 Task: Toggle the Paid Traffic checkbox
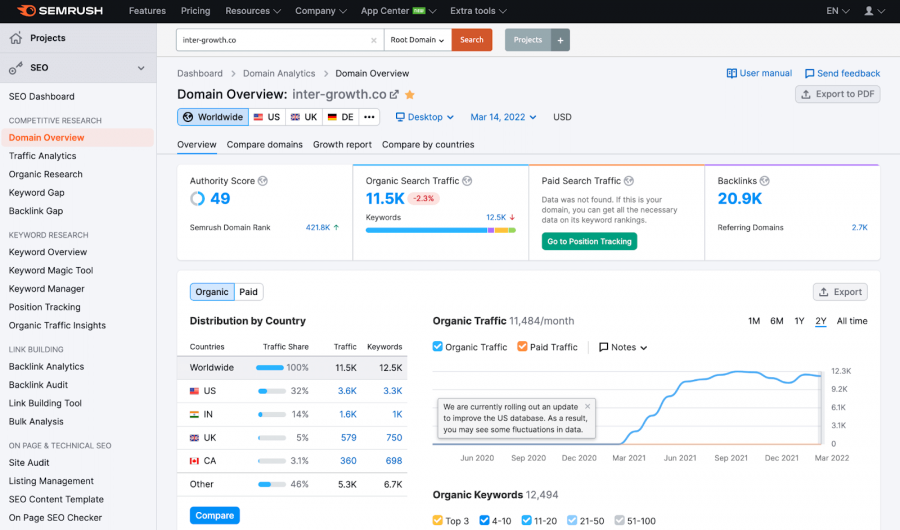(x=522, y=346)
